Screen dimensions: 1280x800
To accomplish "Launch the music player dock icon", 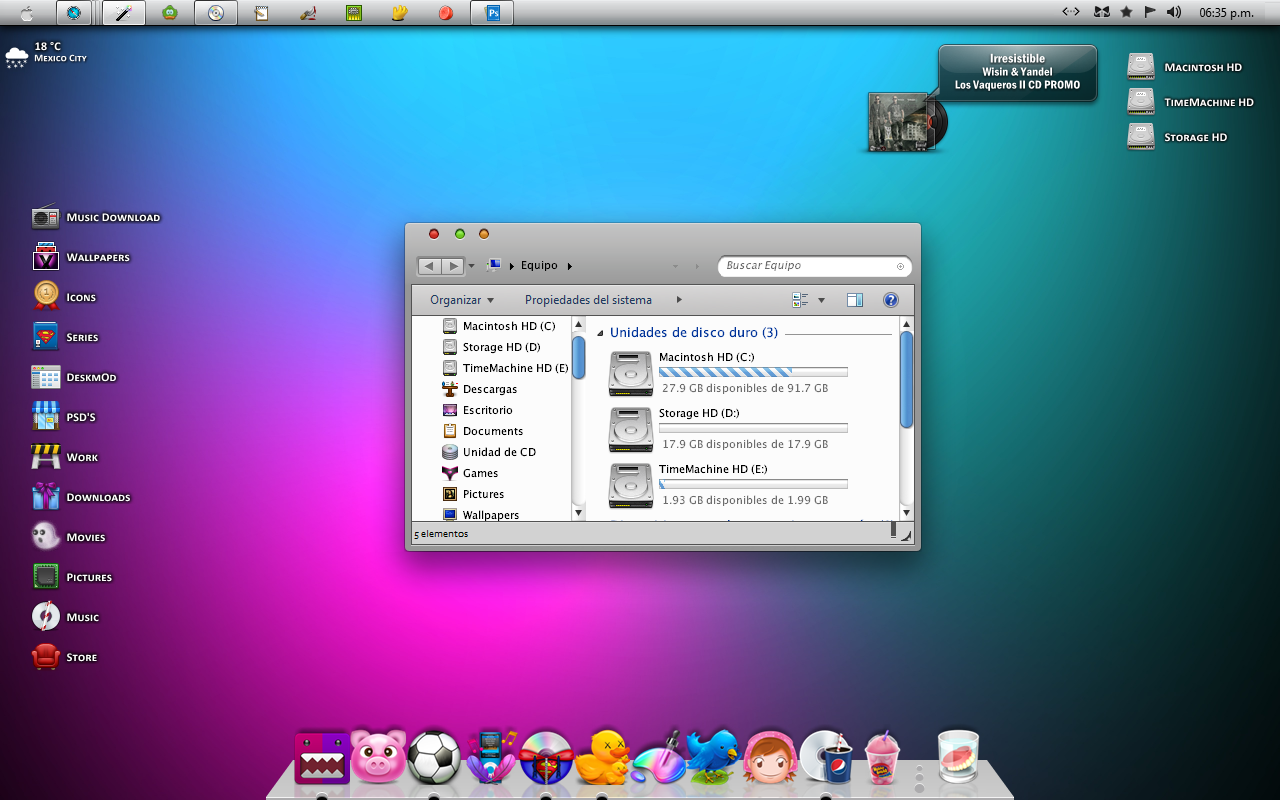I will [490, 757].
